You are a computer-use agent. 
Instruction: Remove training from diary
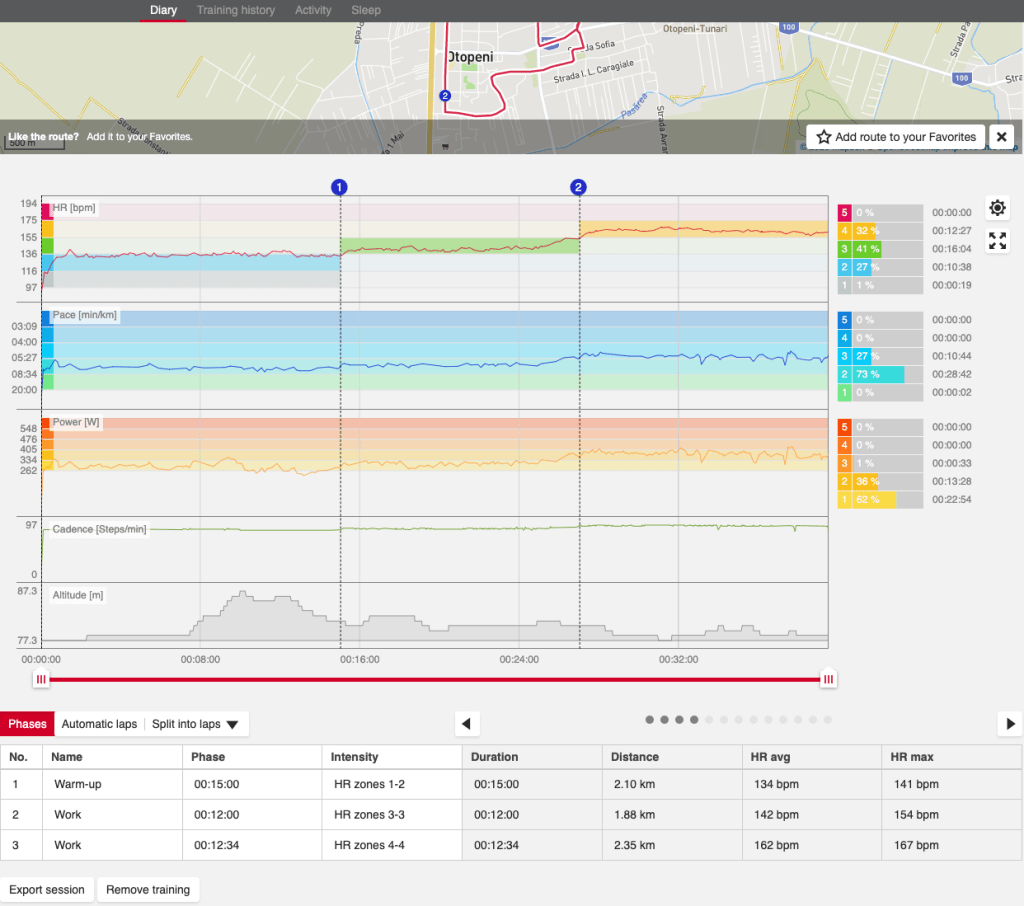(x=149, y=889)
